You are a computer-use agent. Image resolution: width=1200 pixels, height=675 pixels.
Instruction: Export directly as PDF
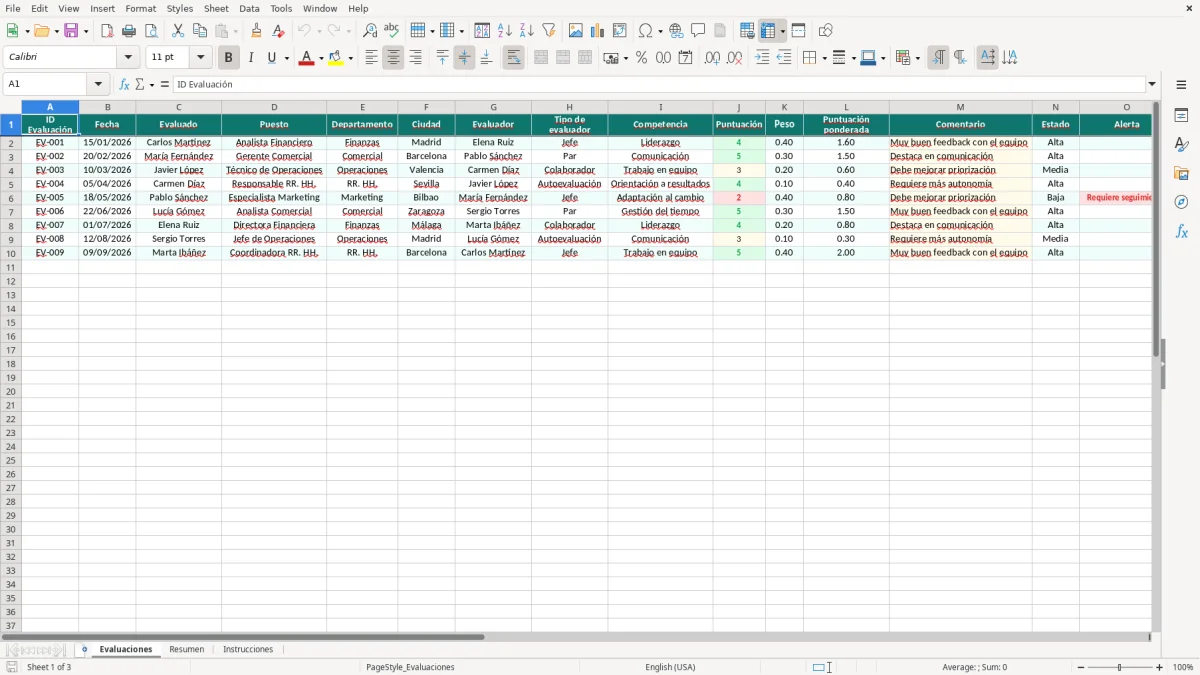[107, 31]
